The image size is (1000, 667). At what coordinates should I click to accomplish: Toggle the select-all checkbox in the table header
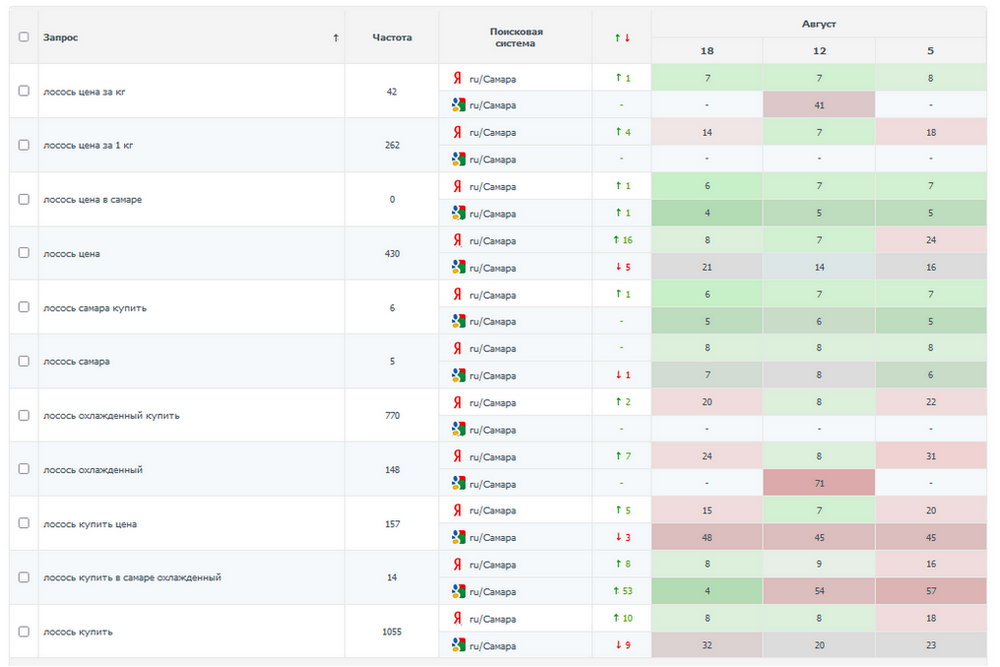(x=24, y=37)
